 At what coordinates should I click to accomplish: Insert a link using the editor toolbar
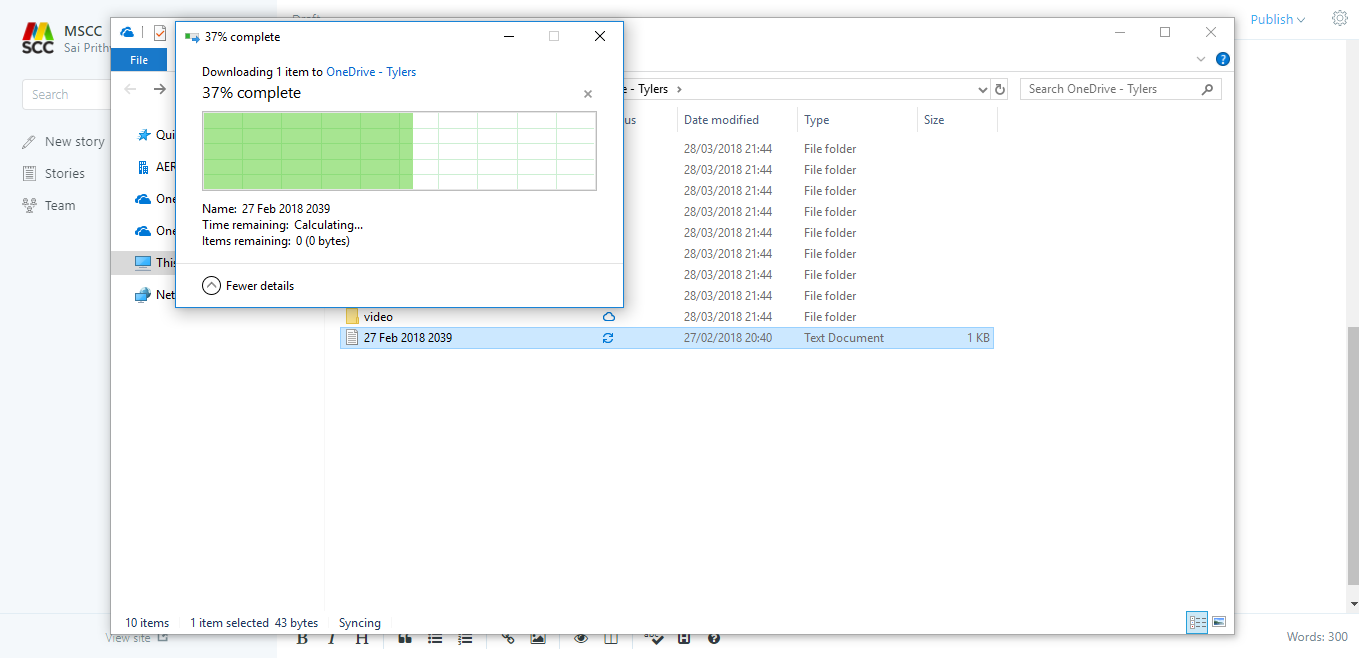(508, 638)
